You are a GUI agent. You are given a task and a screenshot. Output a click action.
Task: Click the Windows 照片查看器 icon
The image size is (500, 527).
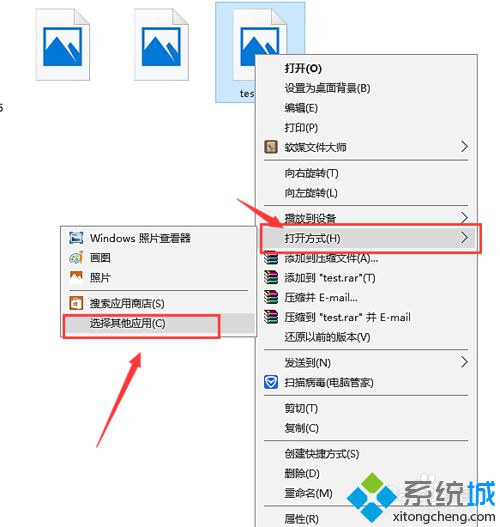pos(76,238)
